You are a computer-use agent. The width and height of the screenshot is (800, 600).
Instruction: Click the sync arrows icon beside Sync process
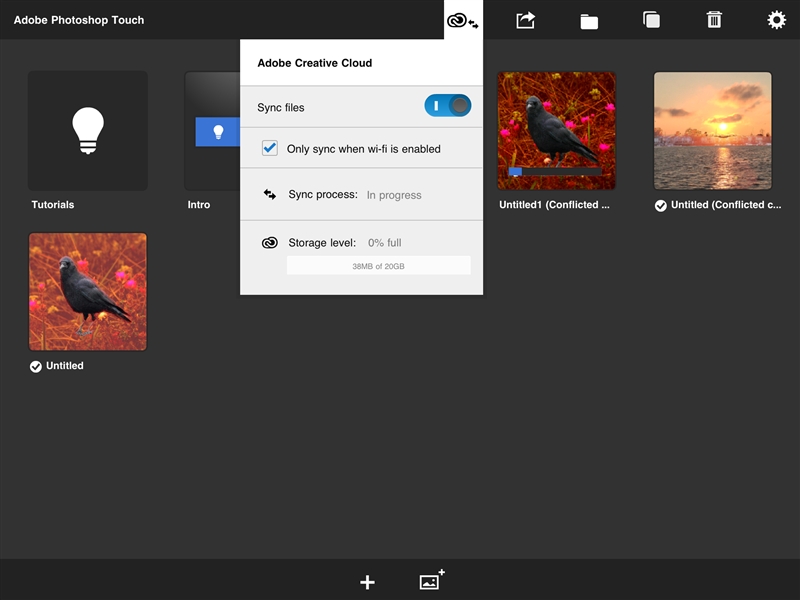click(x=270, y=194)
